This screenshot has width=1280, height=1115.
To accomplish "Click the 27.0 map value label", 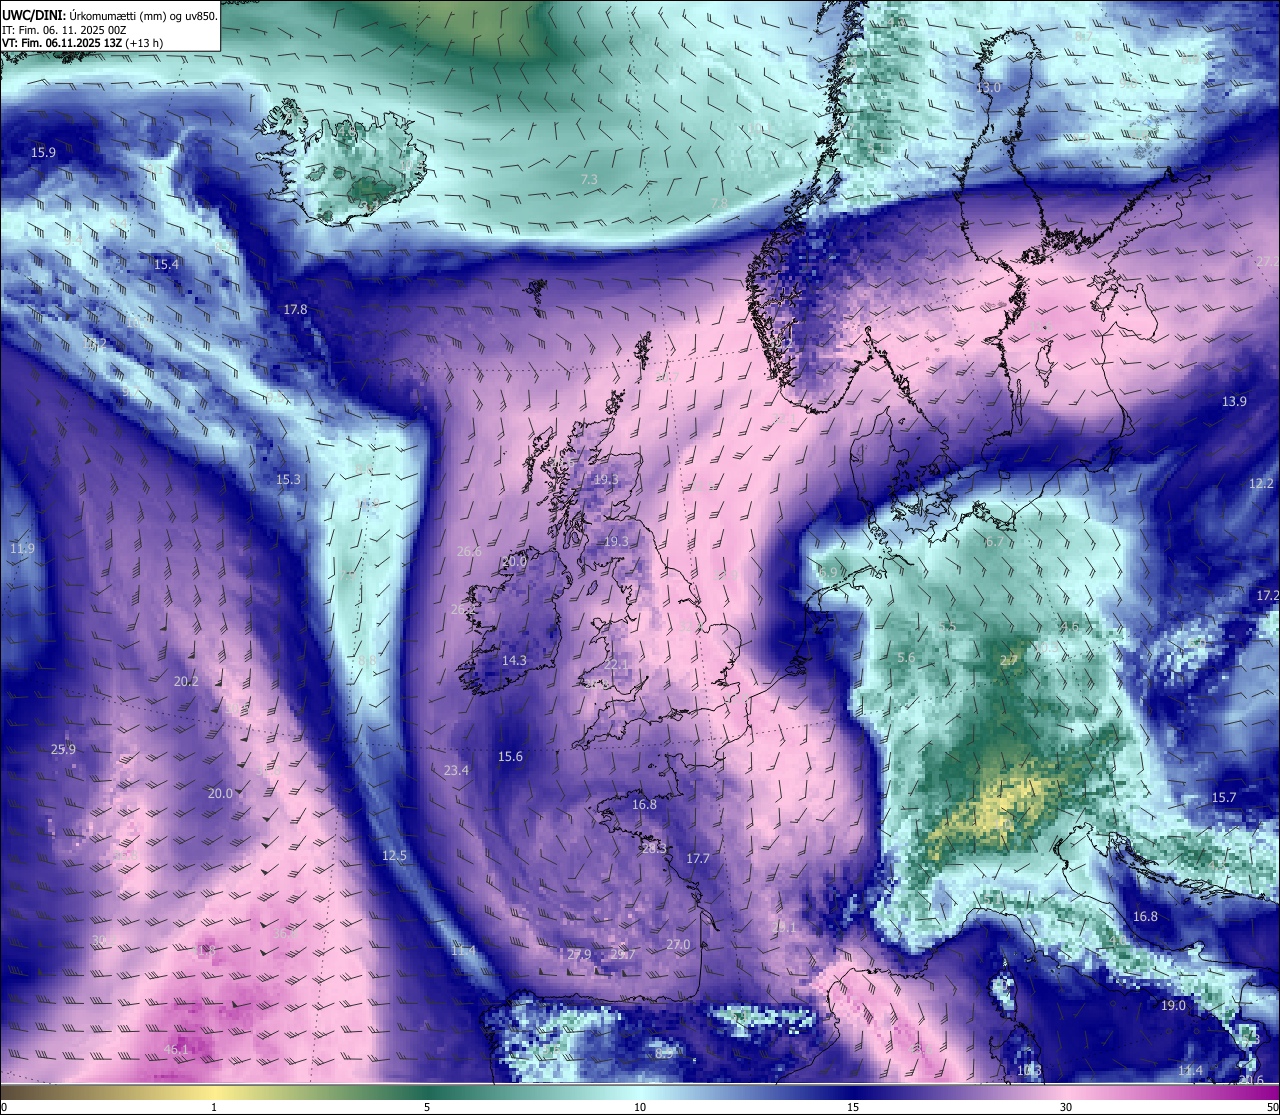I will click(678, 945).
